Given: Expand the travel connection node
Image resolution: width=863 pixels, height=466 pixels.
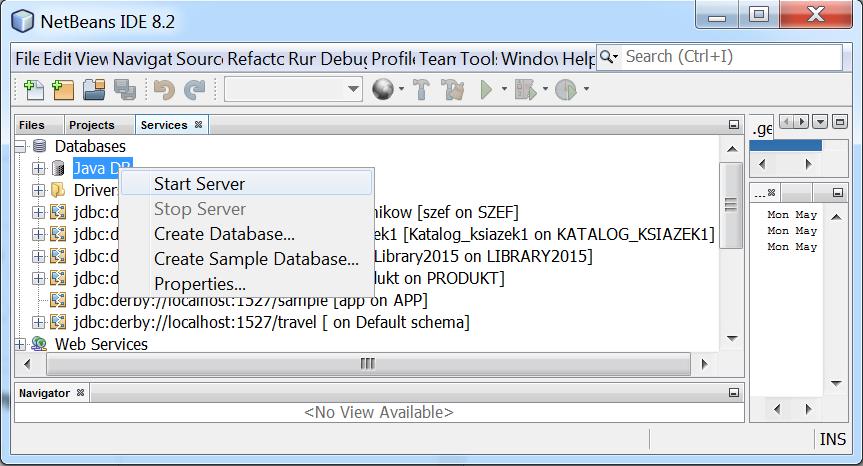Looking at the screenshot, I should click(x=39, y=322).
